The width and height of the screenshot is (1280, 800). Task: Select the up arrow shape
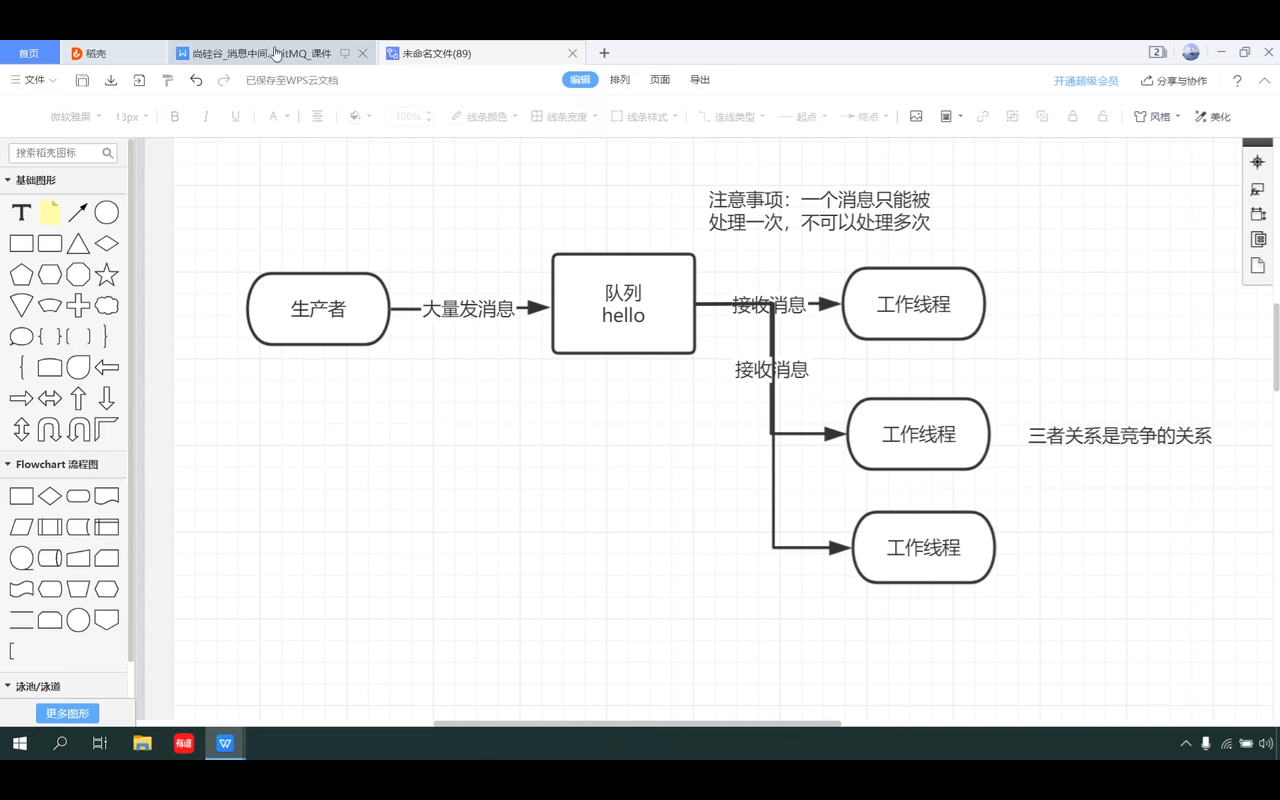pyautogui.click(x=78, y=398)
